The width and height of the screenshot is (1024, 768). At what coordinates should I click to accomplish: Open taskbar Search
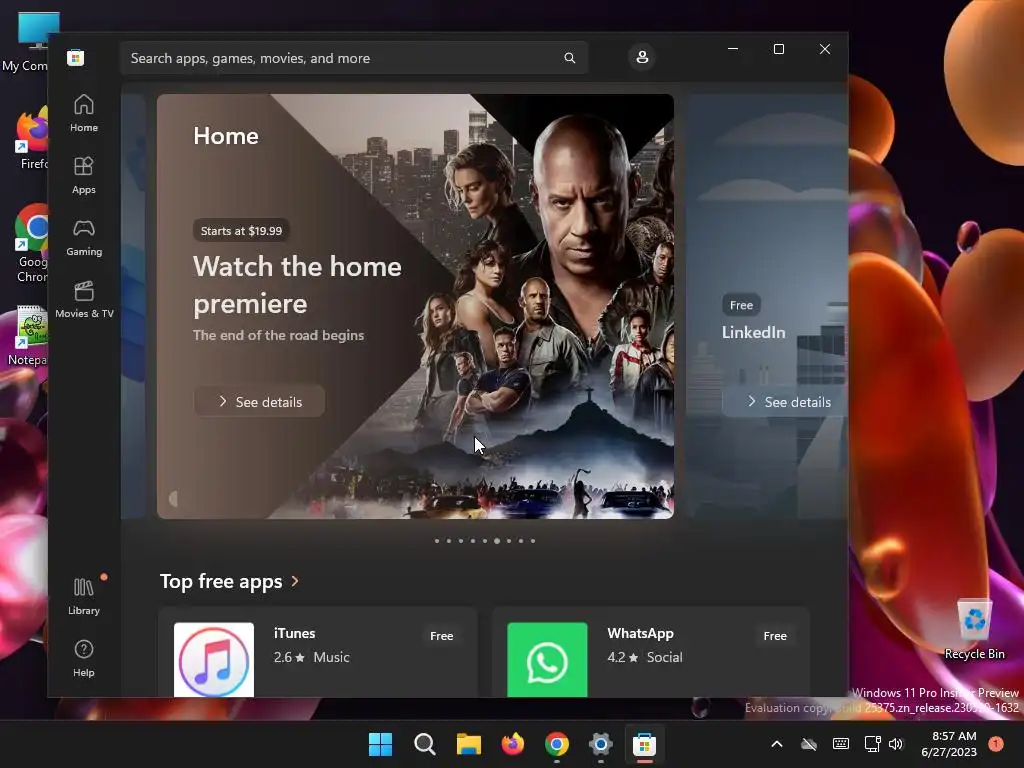tap(424, 744)
